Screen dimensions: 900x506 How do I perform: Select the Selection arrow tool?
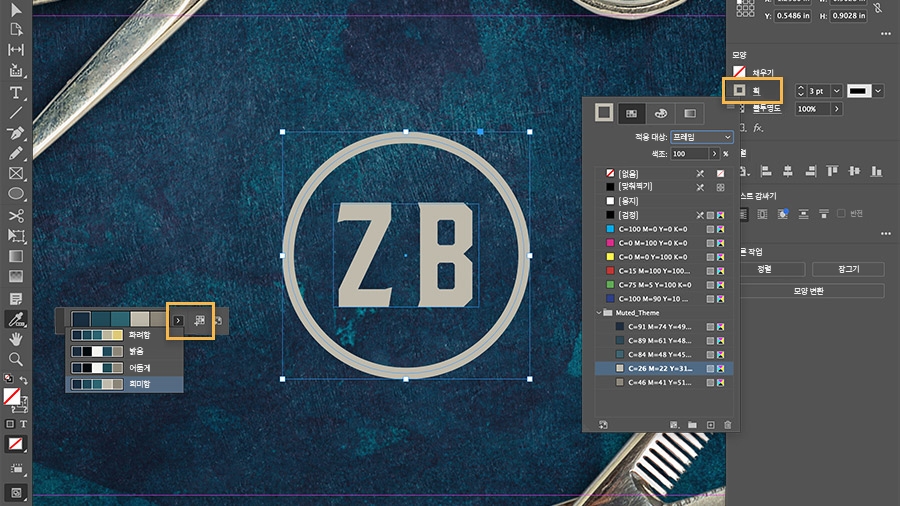[15, 10]
